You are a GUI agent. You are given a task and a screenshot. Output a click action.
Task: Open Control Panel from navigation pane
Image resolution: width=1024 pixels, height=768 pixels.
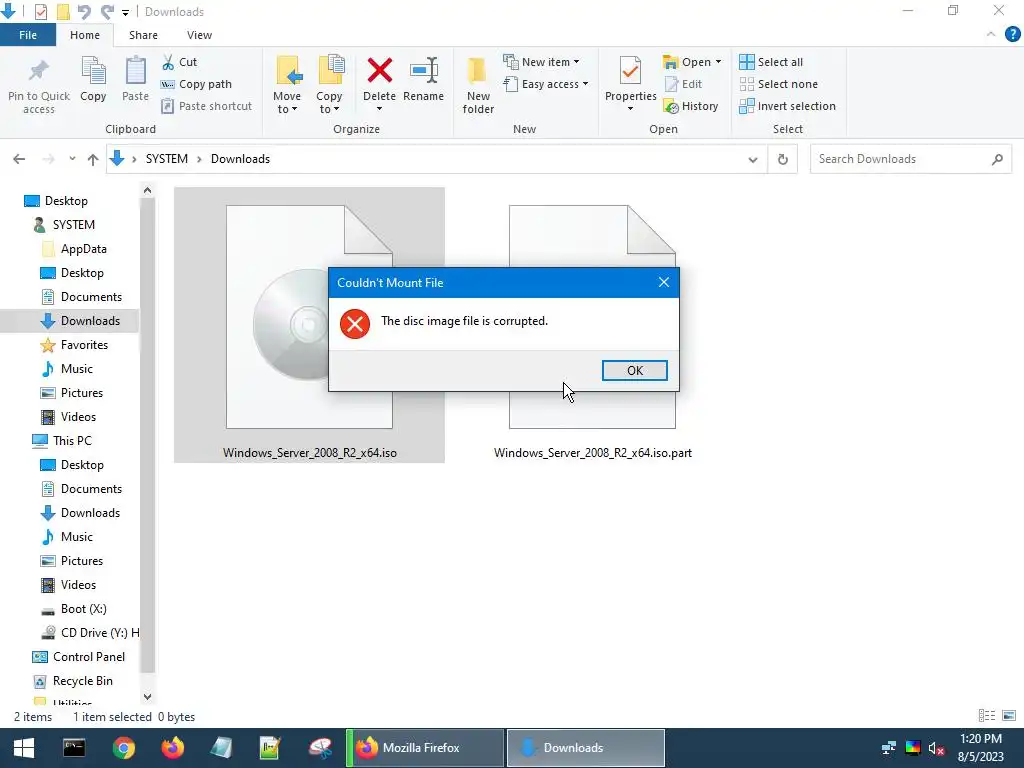88,657
